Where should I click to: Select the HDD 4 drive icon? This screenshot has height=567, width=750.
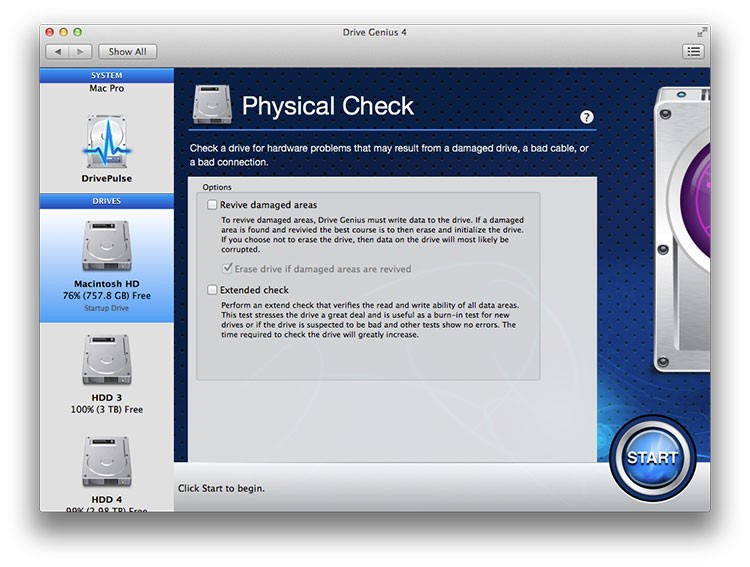point(107,462)
